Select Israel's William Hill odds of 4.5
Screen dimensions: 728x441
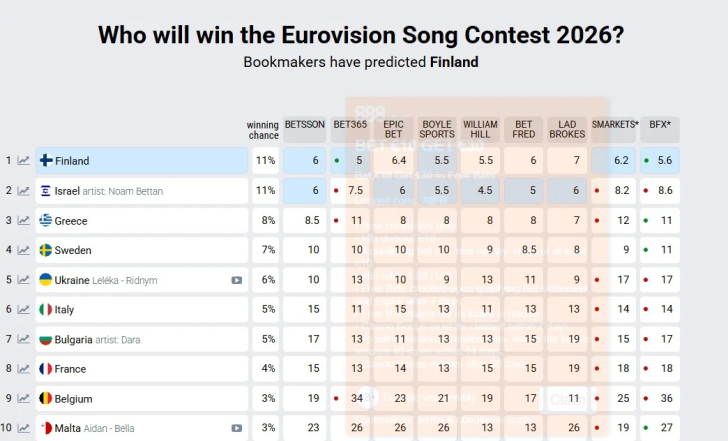point(480,190)
